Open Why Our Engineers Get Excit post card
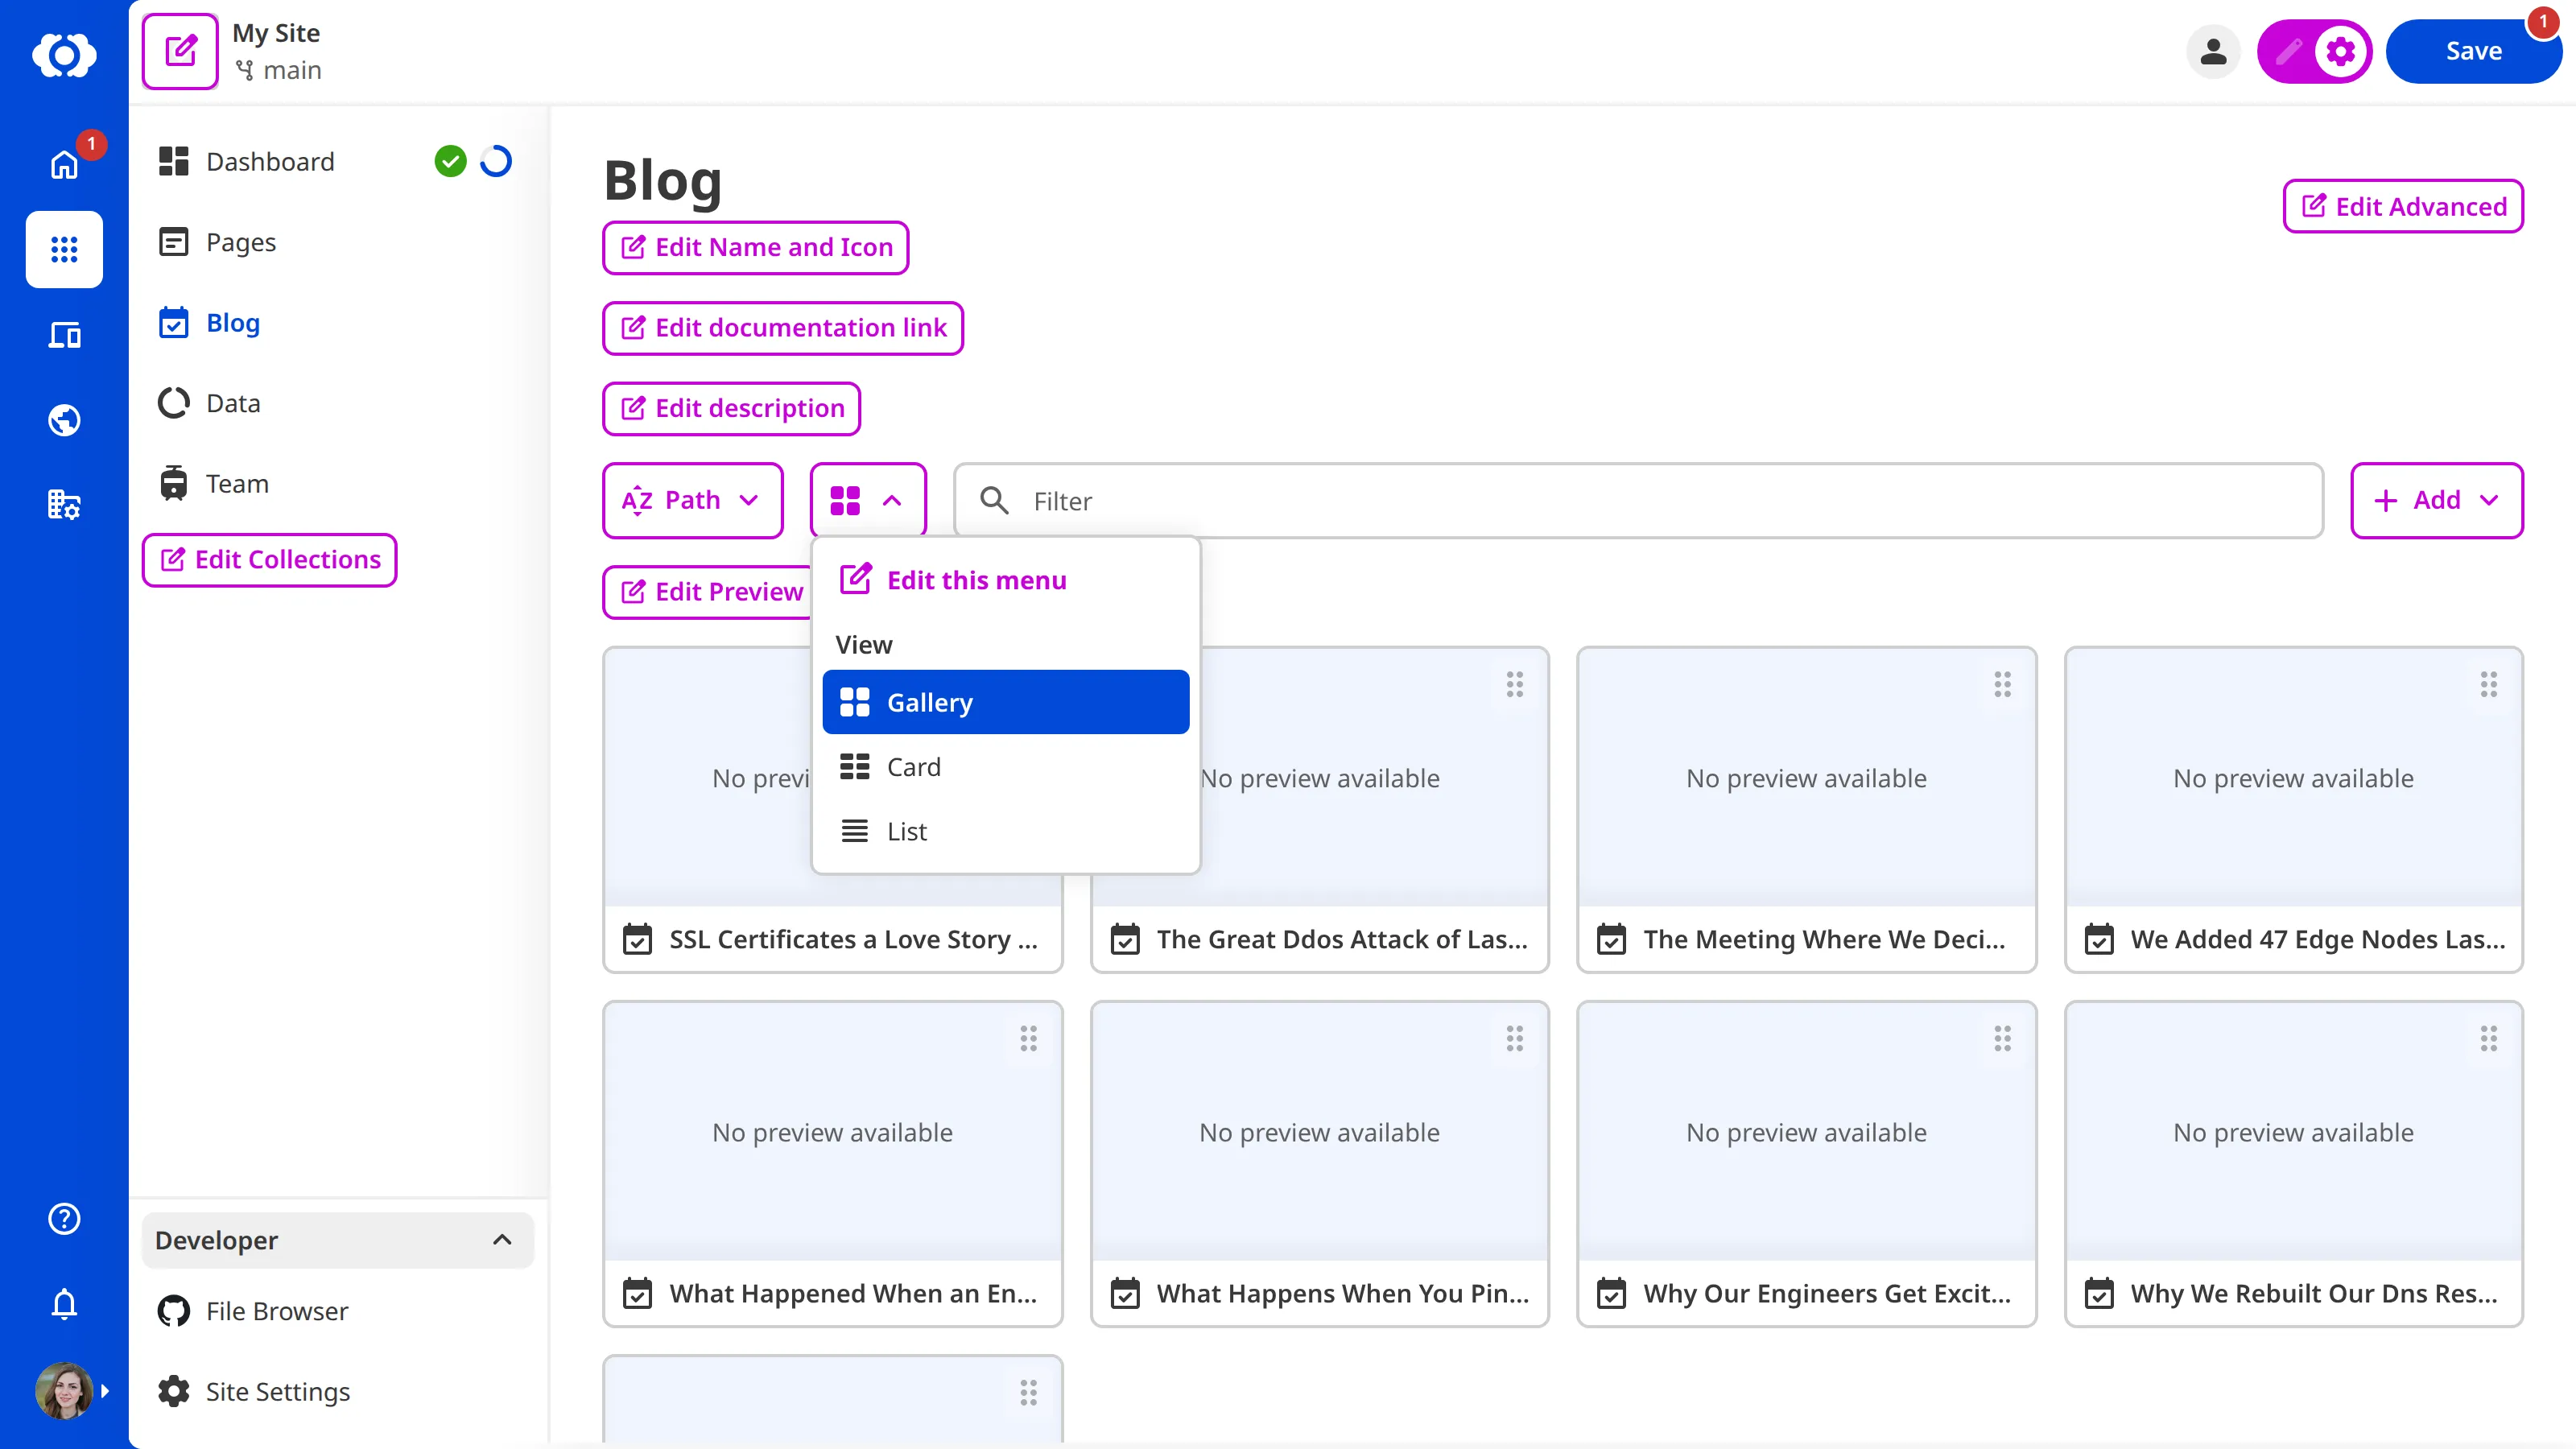Screen dimensions: 2576x1449 [x=1807, y=1164]
